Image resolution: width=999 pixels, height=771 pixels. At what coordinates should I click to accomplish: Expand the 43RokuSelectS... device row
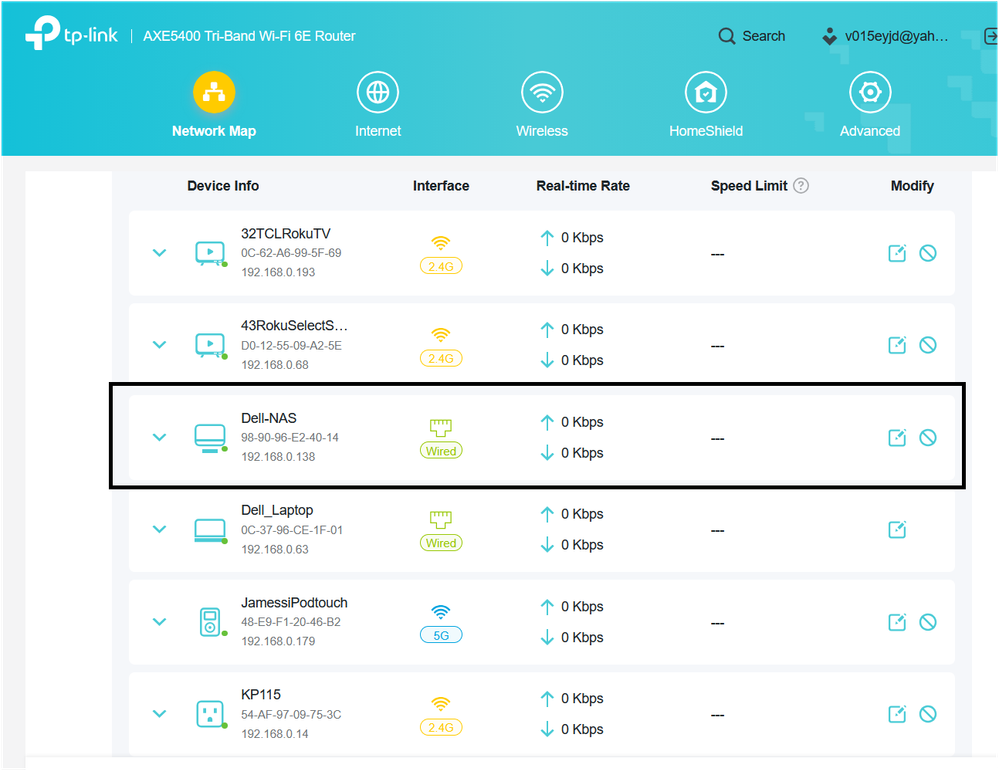pos(159,345)
